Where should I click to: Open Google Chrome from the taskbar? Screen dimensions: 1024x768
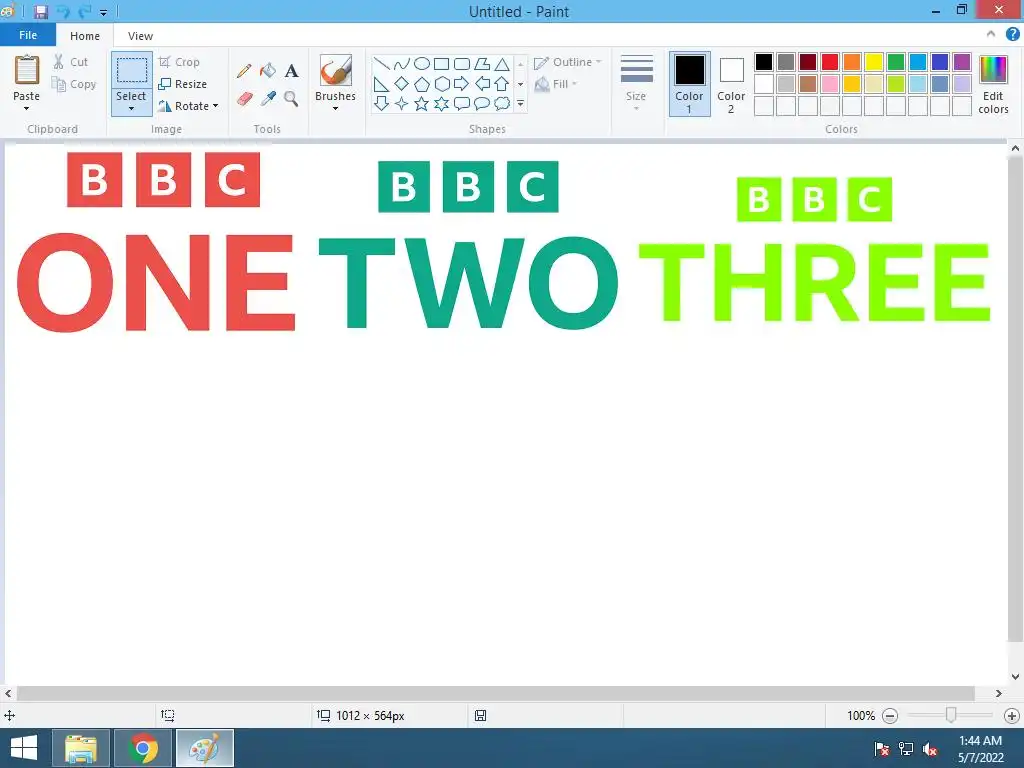[143, 748]
